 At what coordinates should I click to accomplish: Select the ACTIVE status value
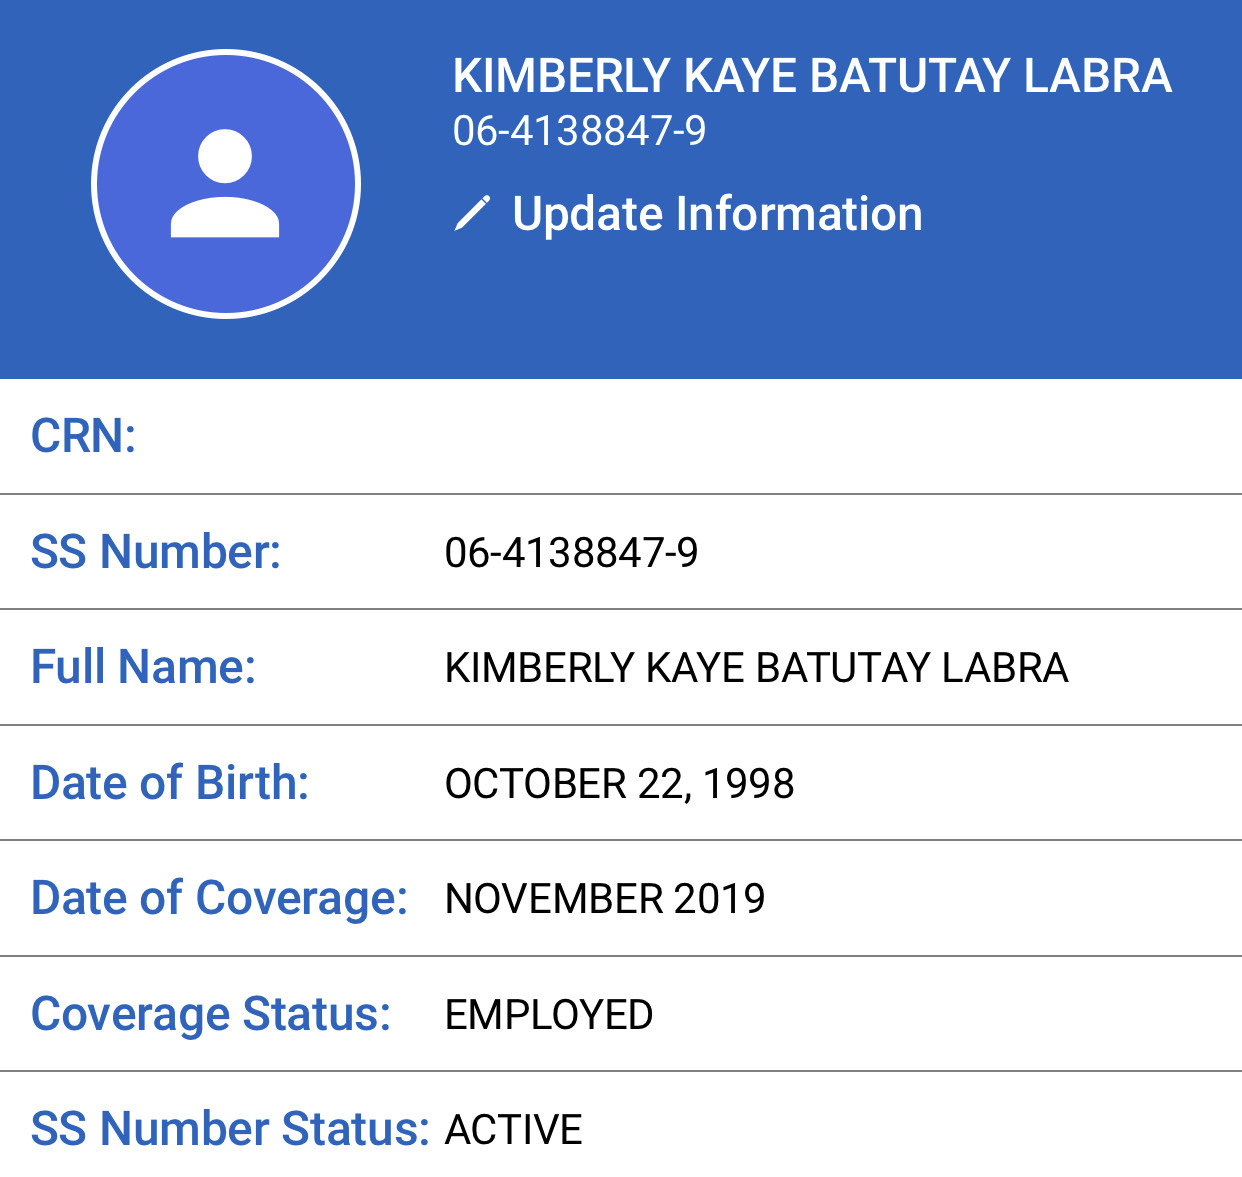pyautogui.click(x=514, y=1130)
